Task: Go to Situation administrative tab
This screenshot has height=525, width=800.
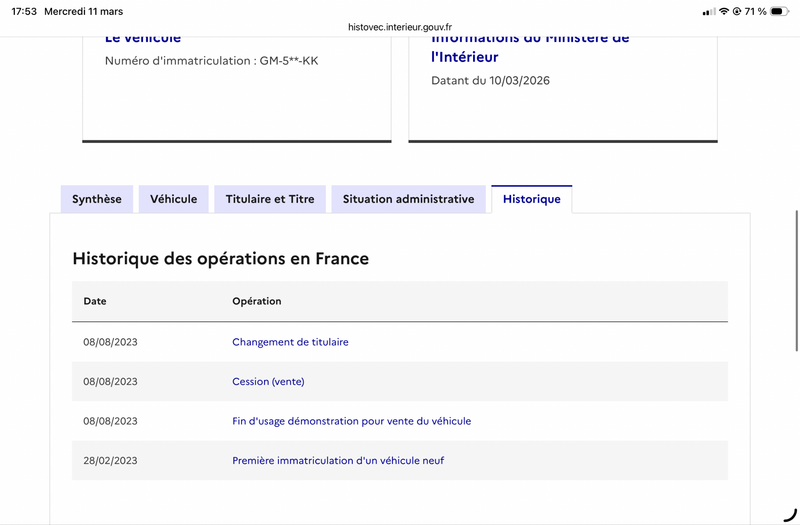Action: pos(409,199)
